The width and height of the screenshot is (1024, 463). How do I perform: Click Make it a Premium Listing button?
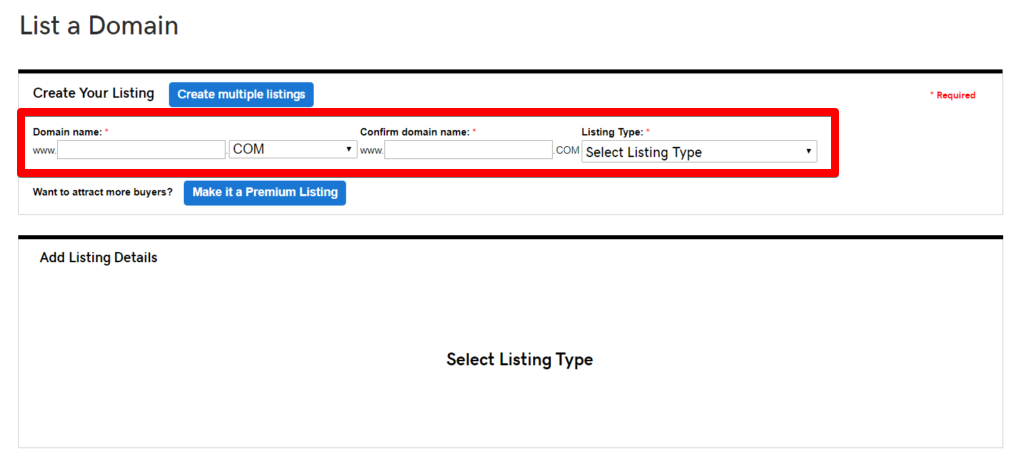(x=264, y=193)
